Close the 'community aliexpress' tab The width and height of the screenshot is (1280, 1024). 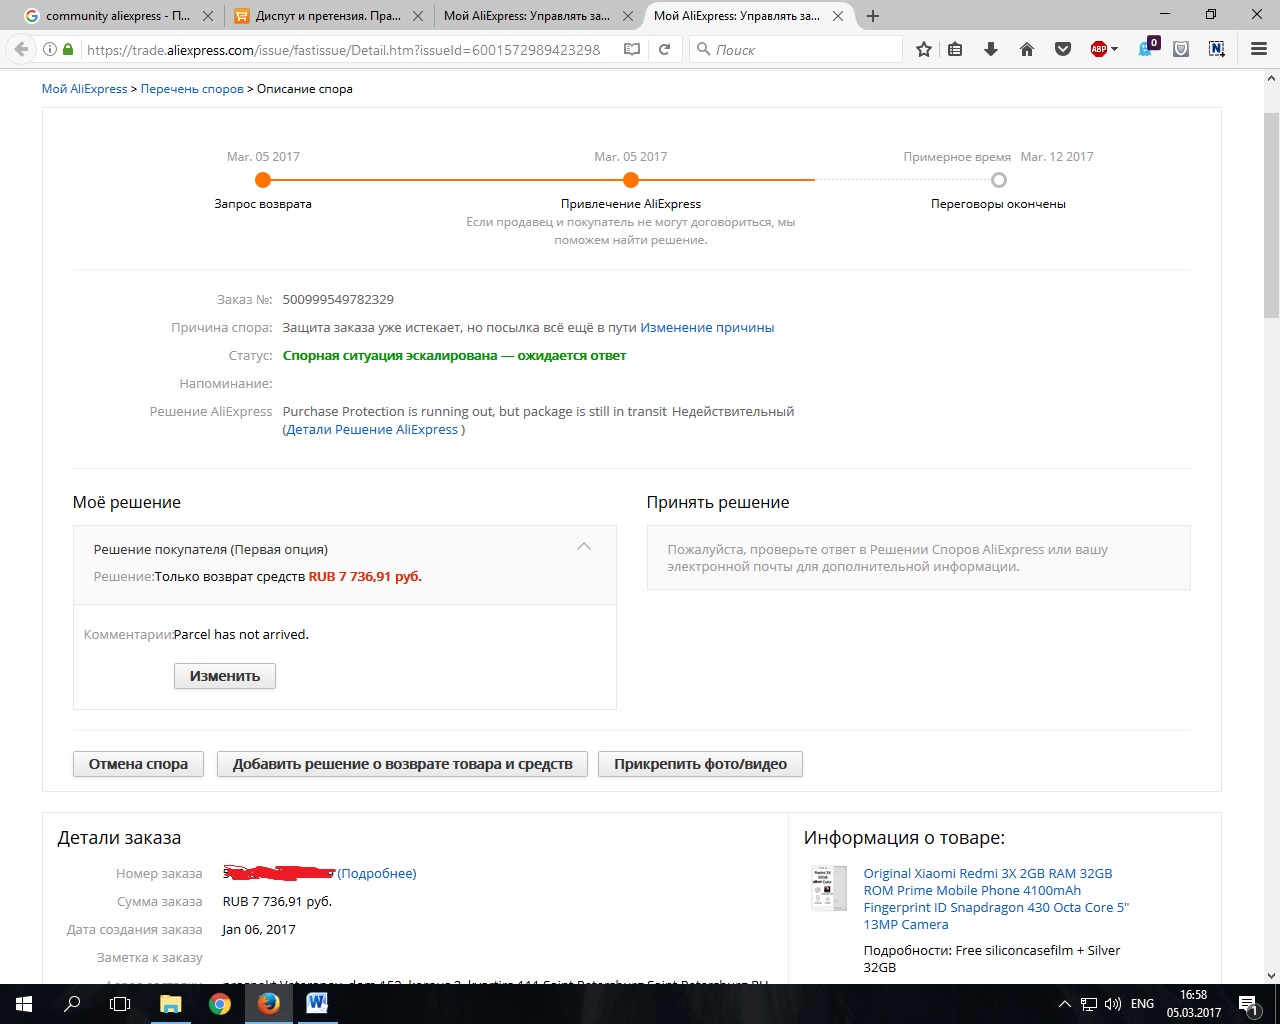click(x=208, y=16)
